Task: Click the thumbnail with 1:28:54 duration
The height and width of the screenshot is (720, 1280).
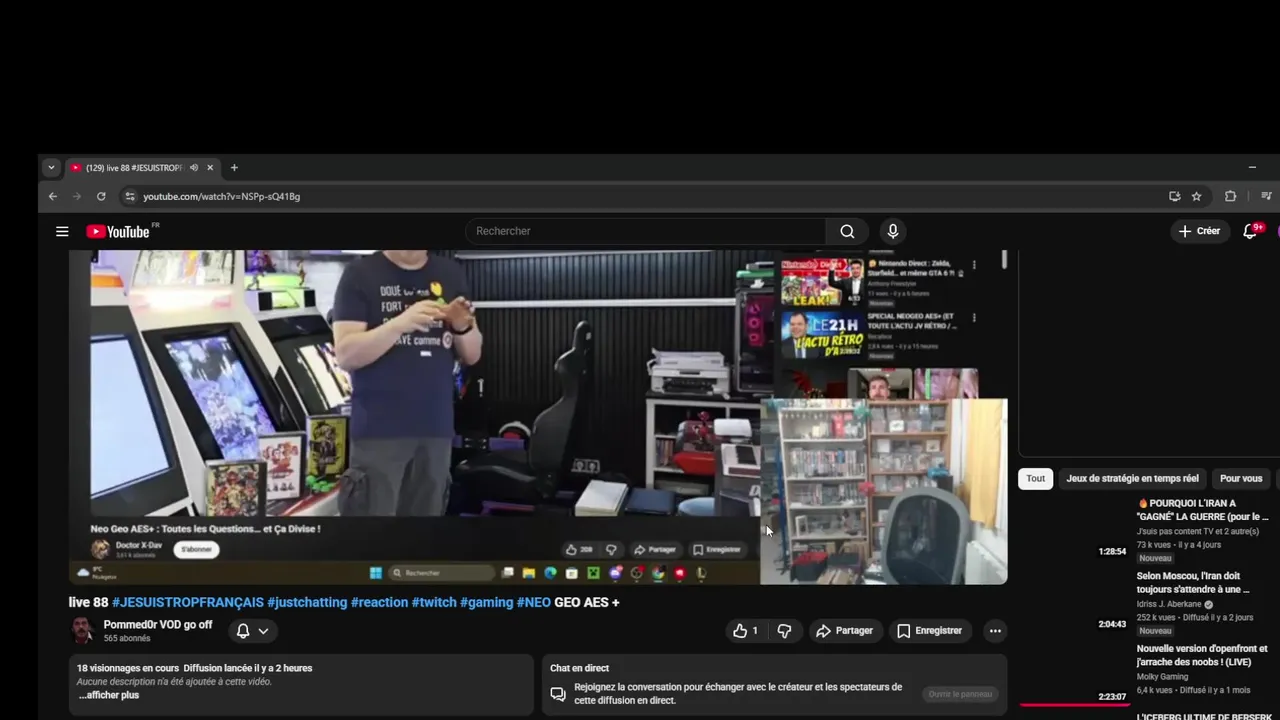Action: 1074,527
